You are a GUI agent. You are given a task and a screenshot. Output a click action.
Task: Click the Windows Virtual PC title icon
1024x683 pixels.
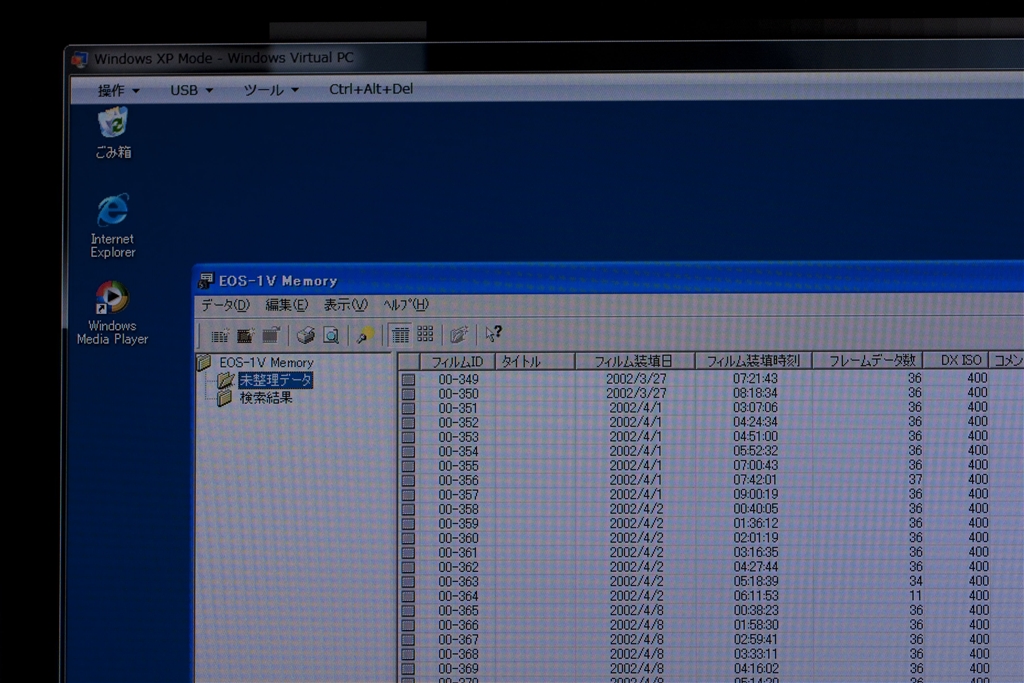[80, 59]
